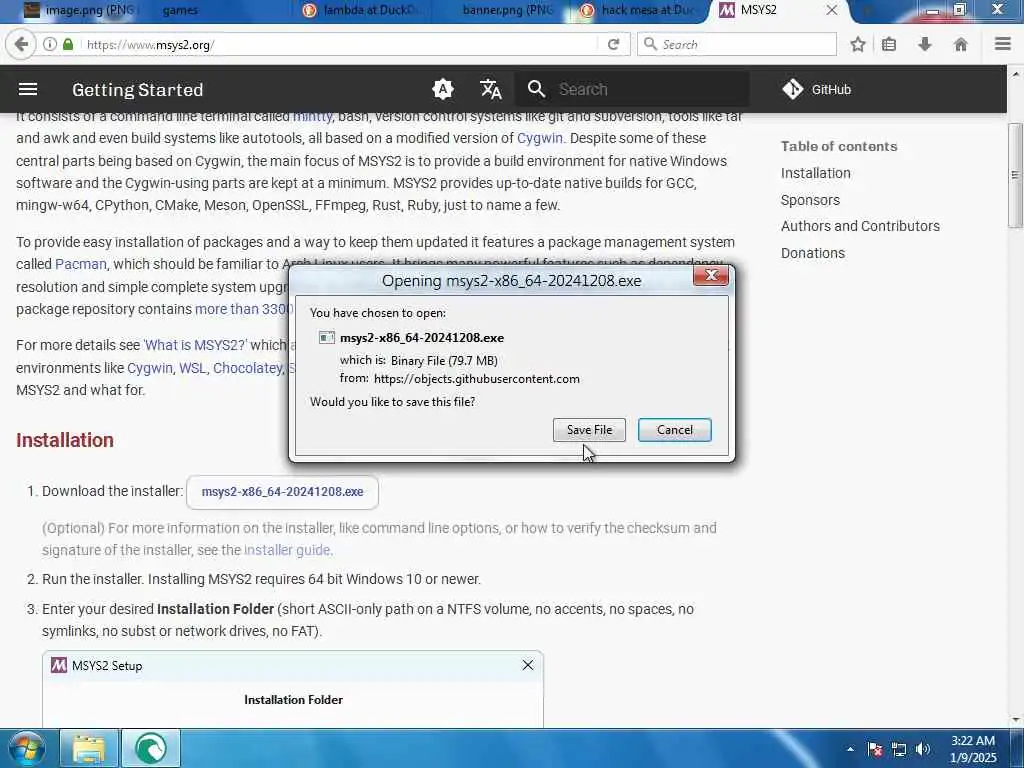This screenshot has width=1024, height=768.
Task: Open the Cygwin link near WSL
Action: click(150, 368)
